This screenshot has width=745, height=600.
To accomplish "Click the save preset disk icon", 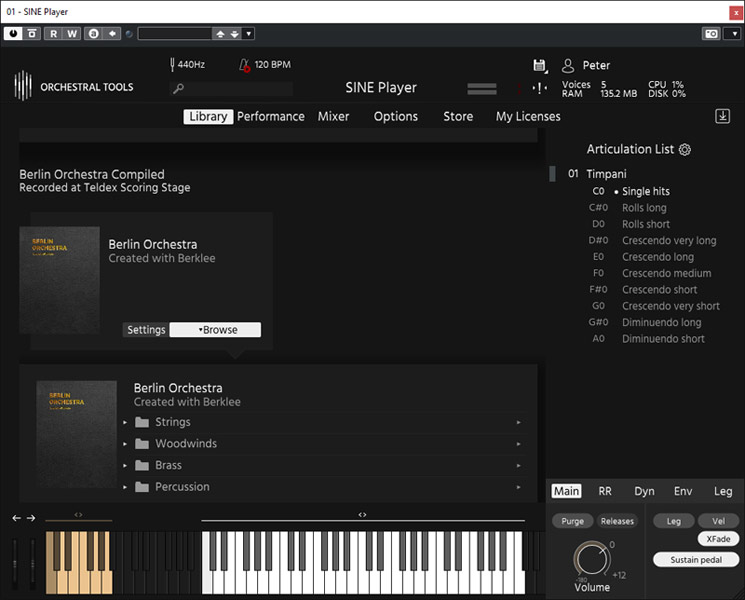I will 540,66.
